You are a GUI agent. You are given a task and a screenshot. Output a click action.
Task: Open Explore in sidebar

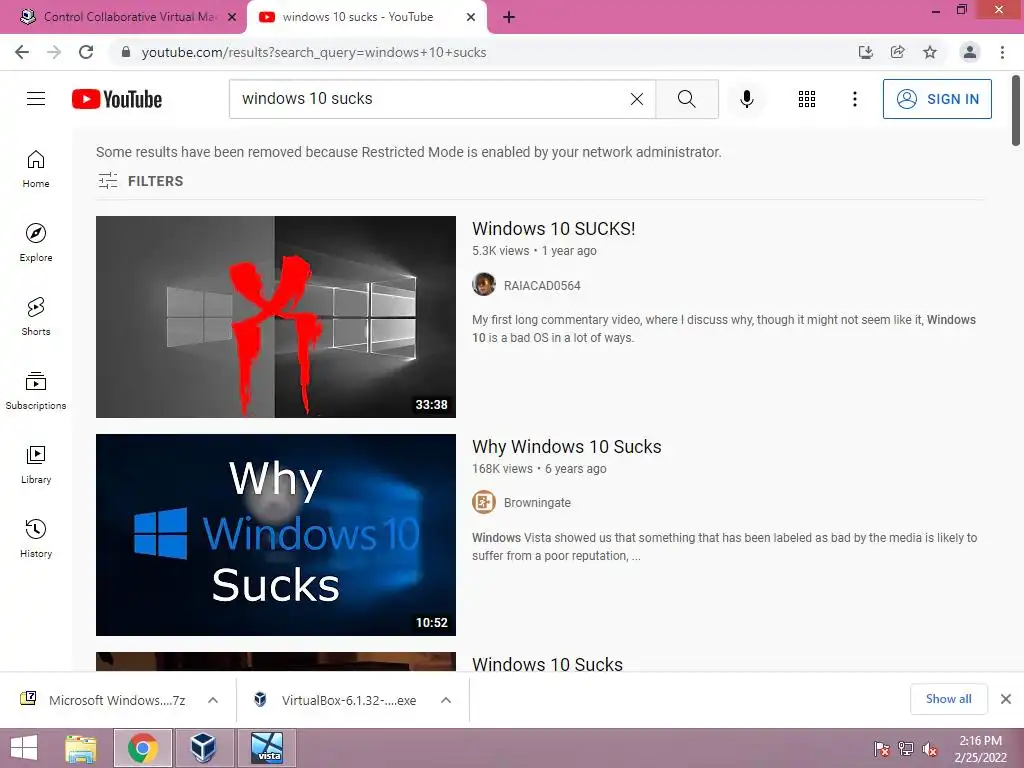tap(36, 242)
